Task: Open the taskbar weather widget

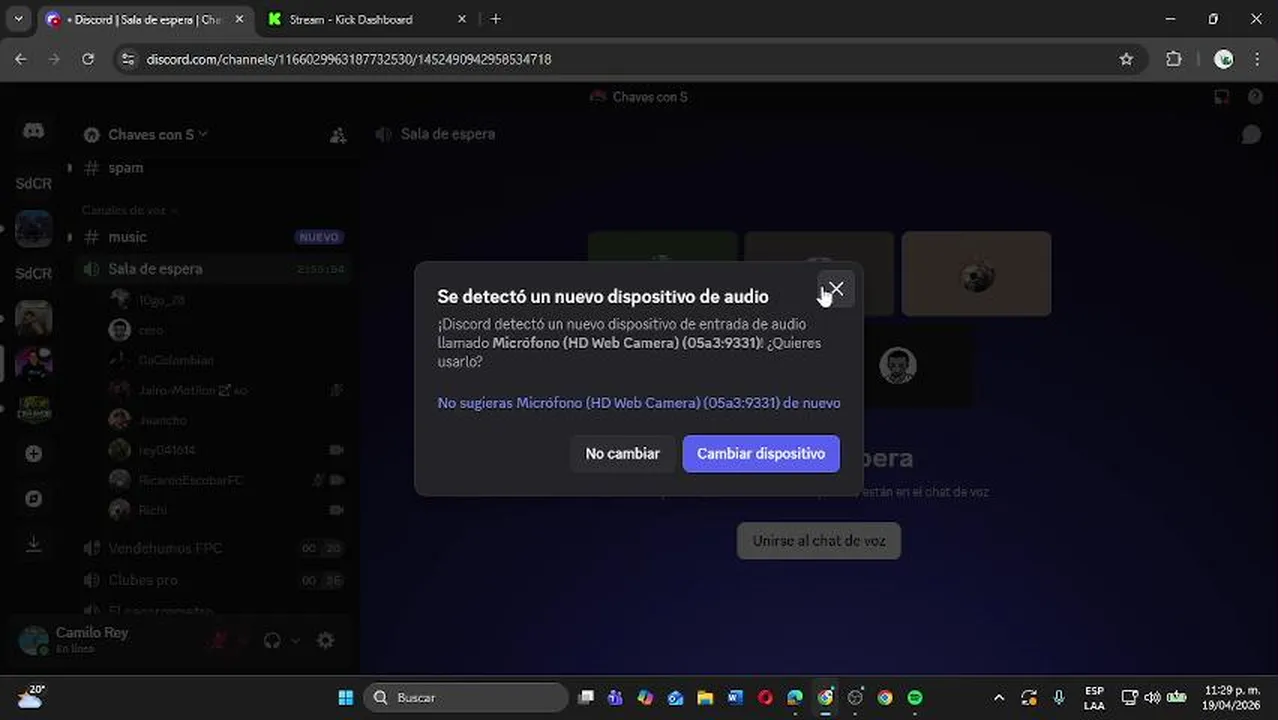Action: pyautogui.click(x=30, y=696)
